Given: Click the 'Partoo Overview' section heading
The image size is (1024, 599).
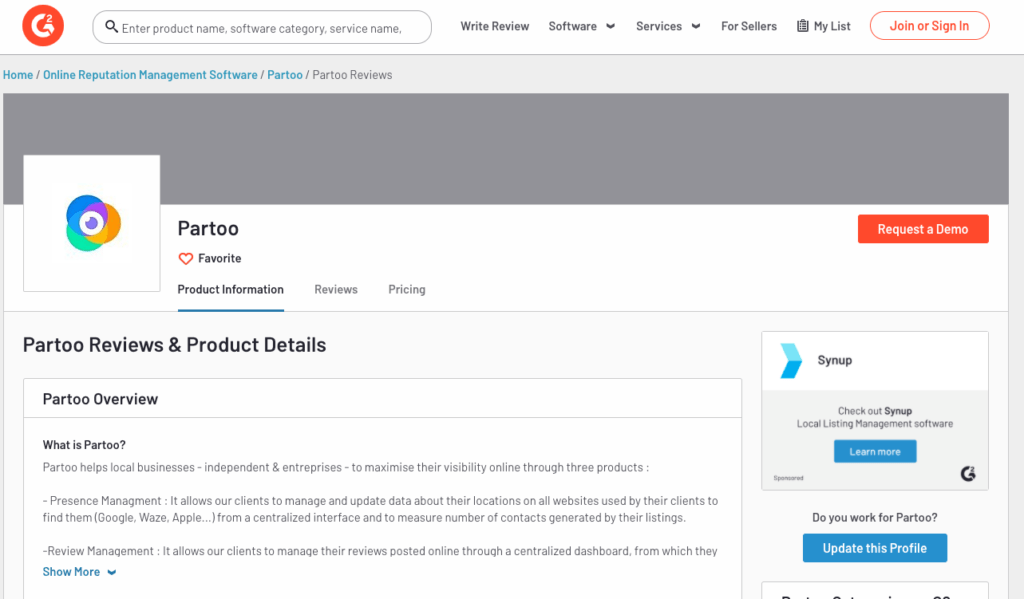Looking at the screenshot, I should (100, 399).
